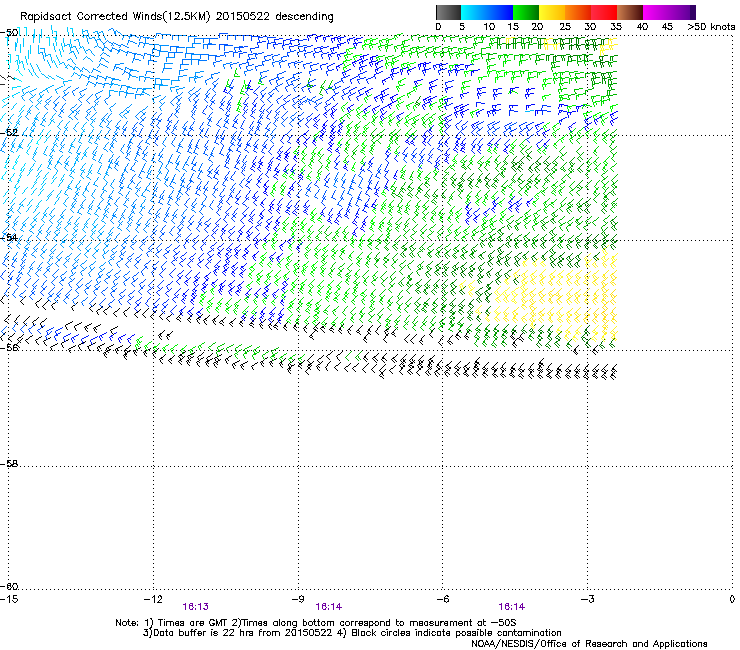Select the cyan 5-10 knots color swatch
Image resolution: width=740 pixels, height=650 pixels.
pos(474,12)
